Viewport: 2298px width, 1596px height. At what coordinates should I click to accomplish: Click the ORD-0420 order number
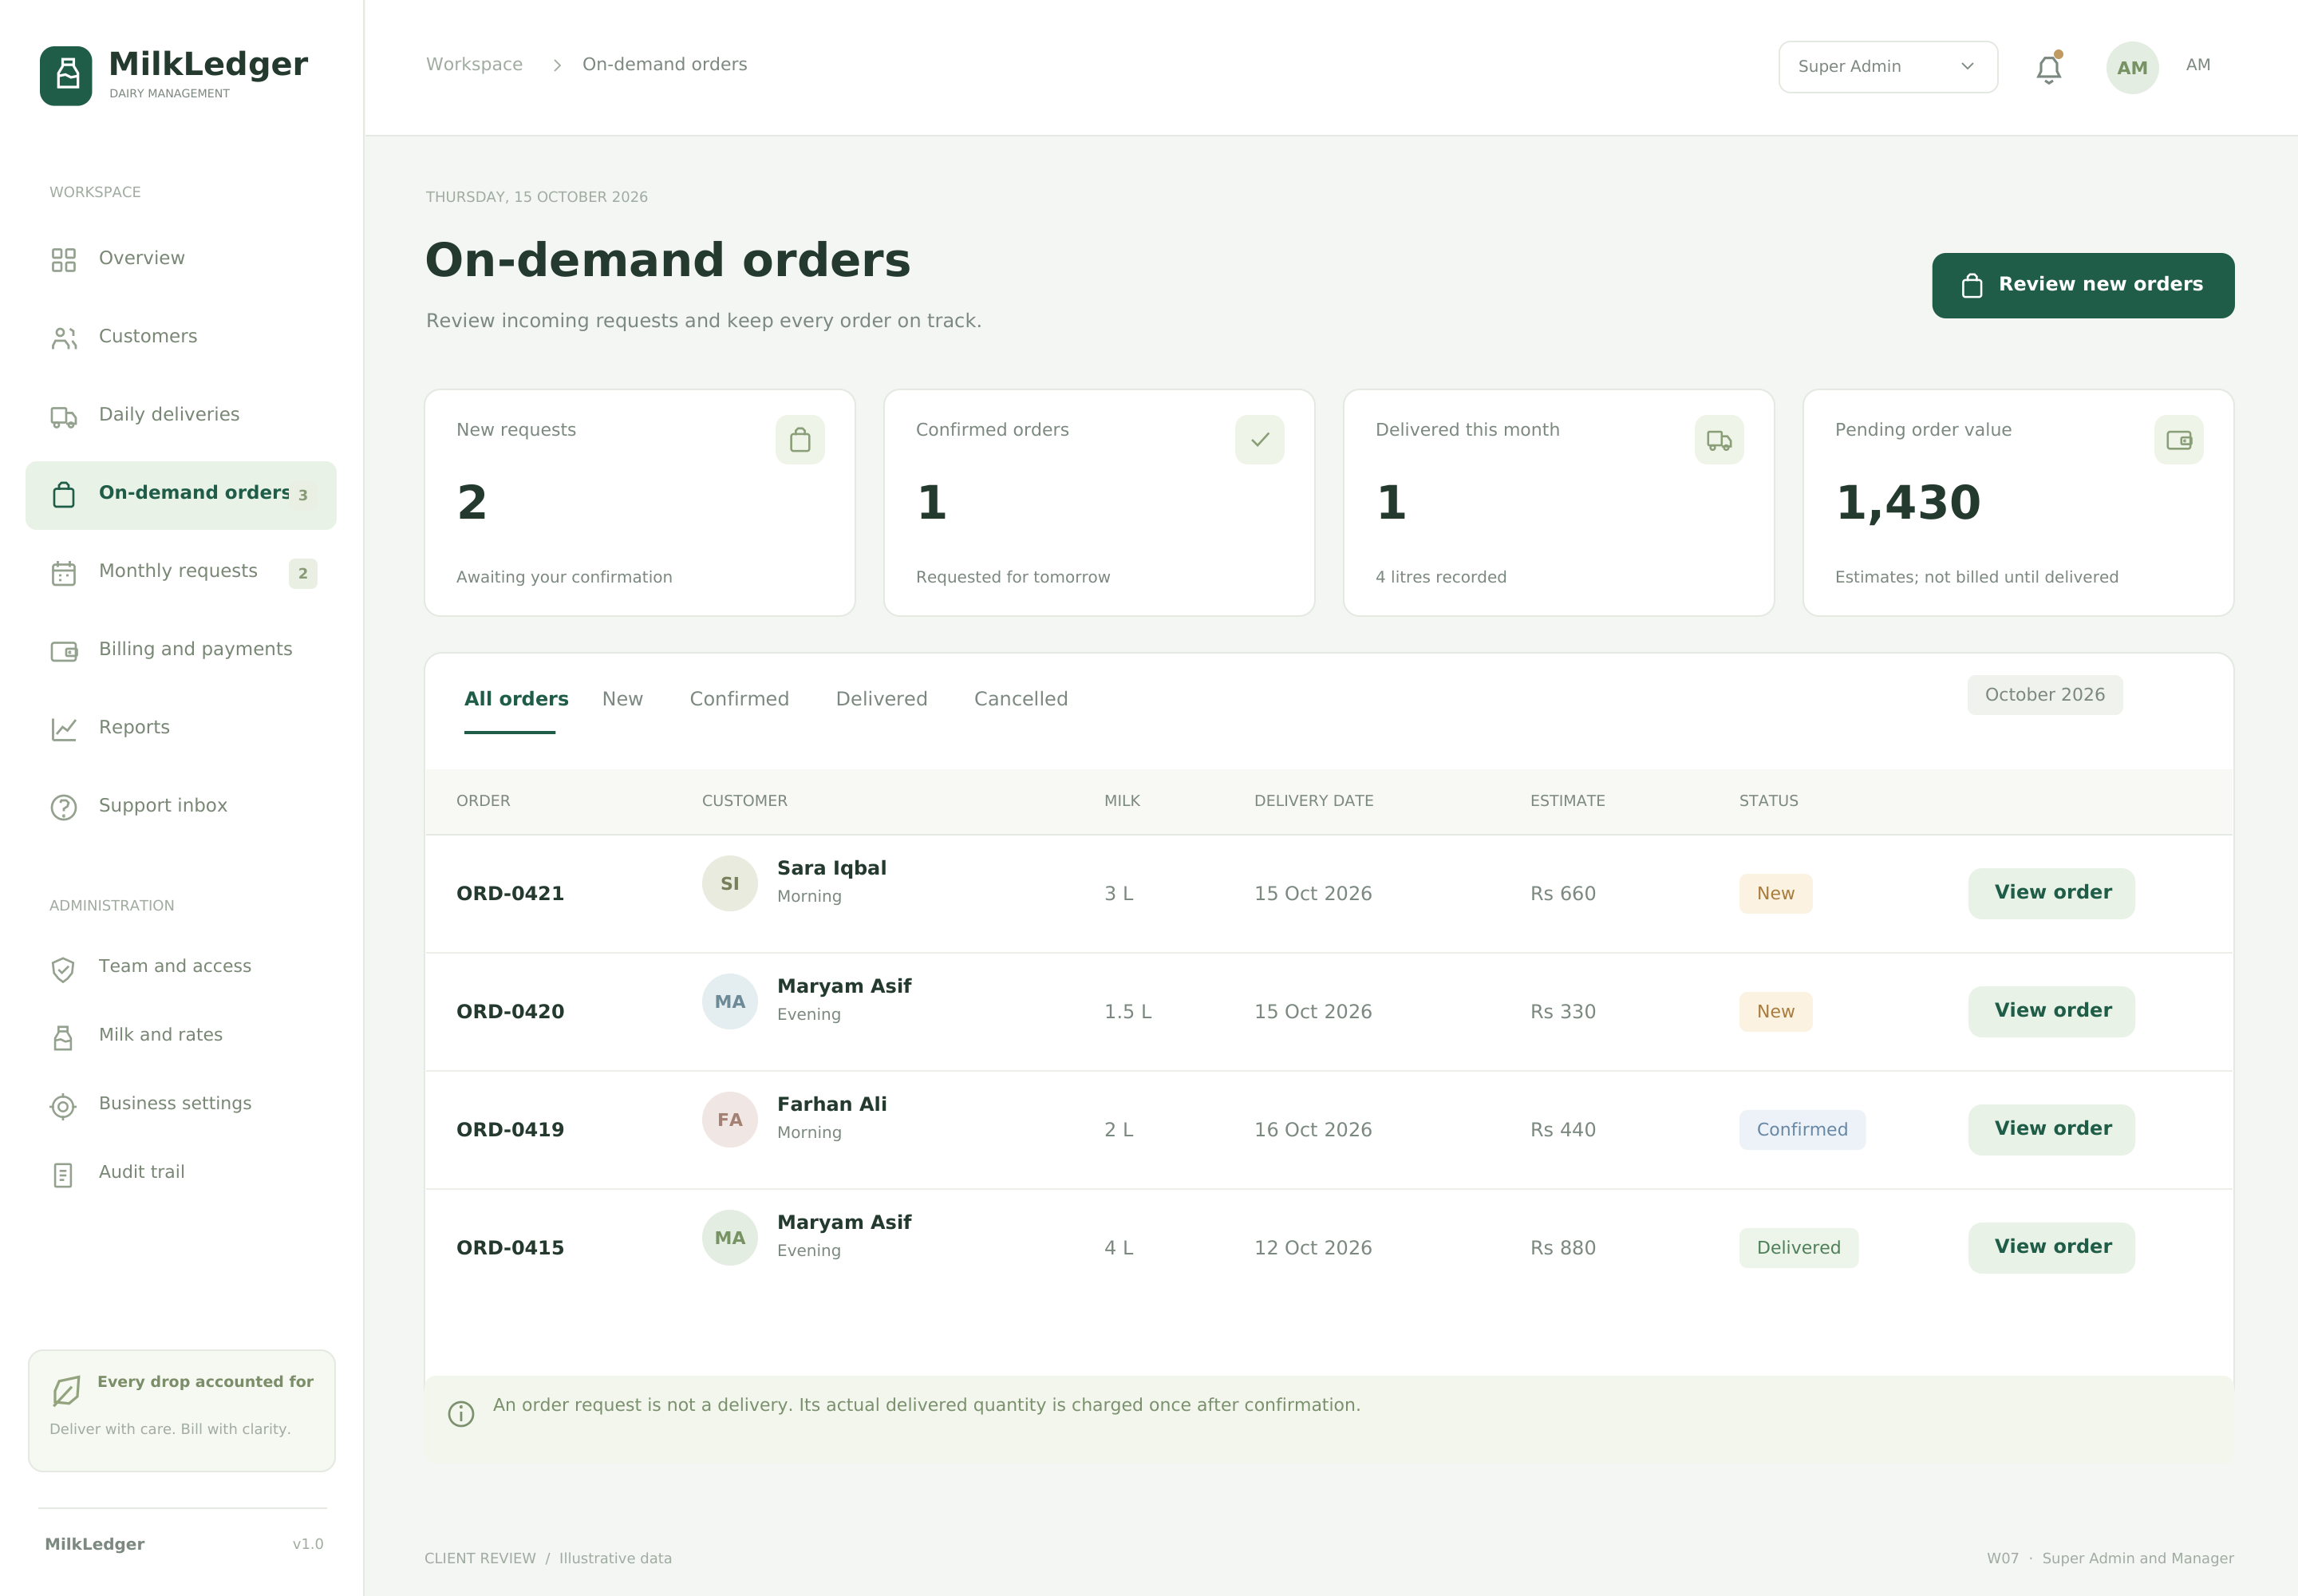tap(510, 1011)
